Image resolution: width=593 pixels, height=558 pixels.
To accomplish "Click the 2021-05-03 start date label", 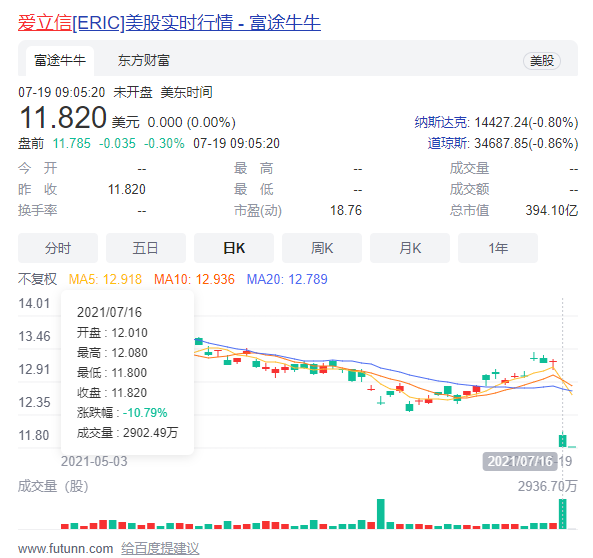I will 94,461.
